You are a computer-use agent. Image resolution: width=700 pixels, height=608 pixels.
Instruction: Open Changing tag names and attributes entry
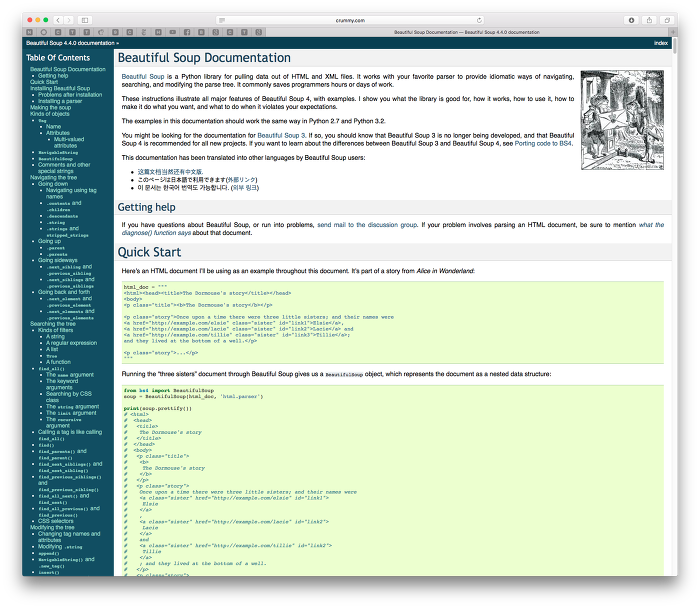coord(69,537)
